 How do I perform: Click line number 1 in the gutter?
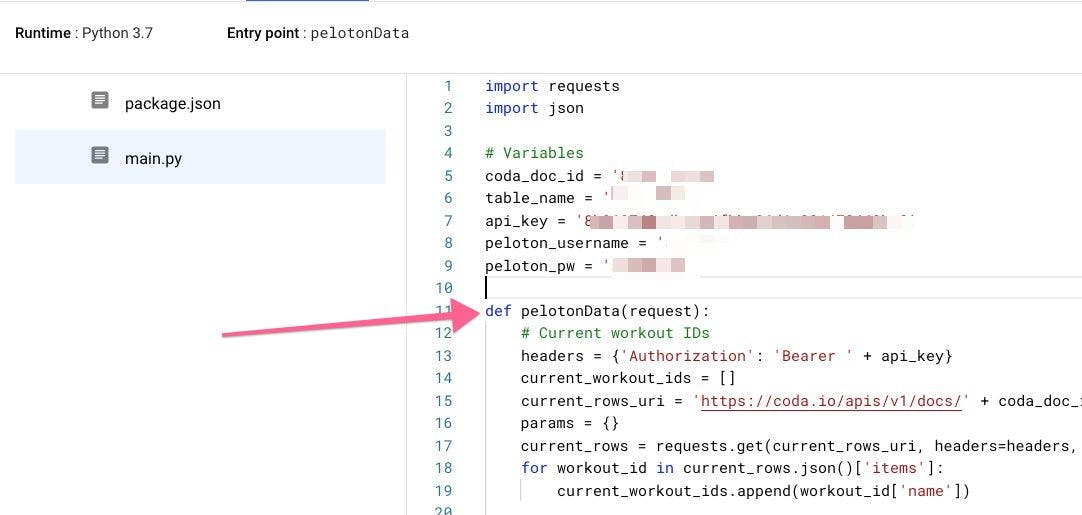pyautogui.click(x=448, y=86)
